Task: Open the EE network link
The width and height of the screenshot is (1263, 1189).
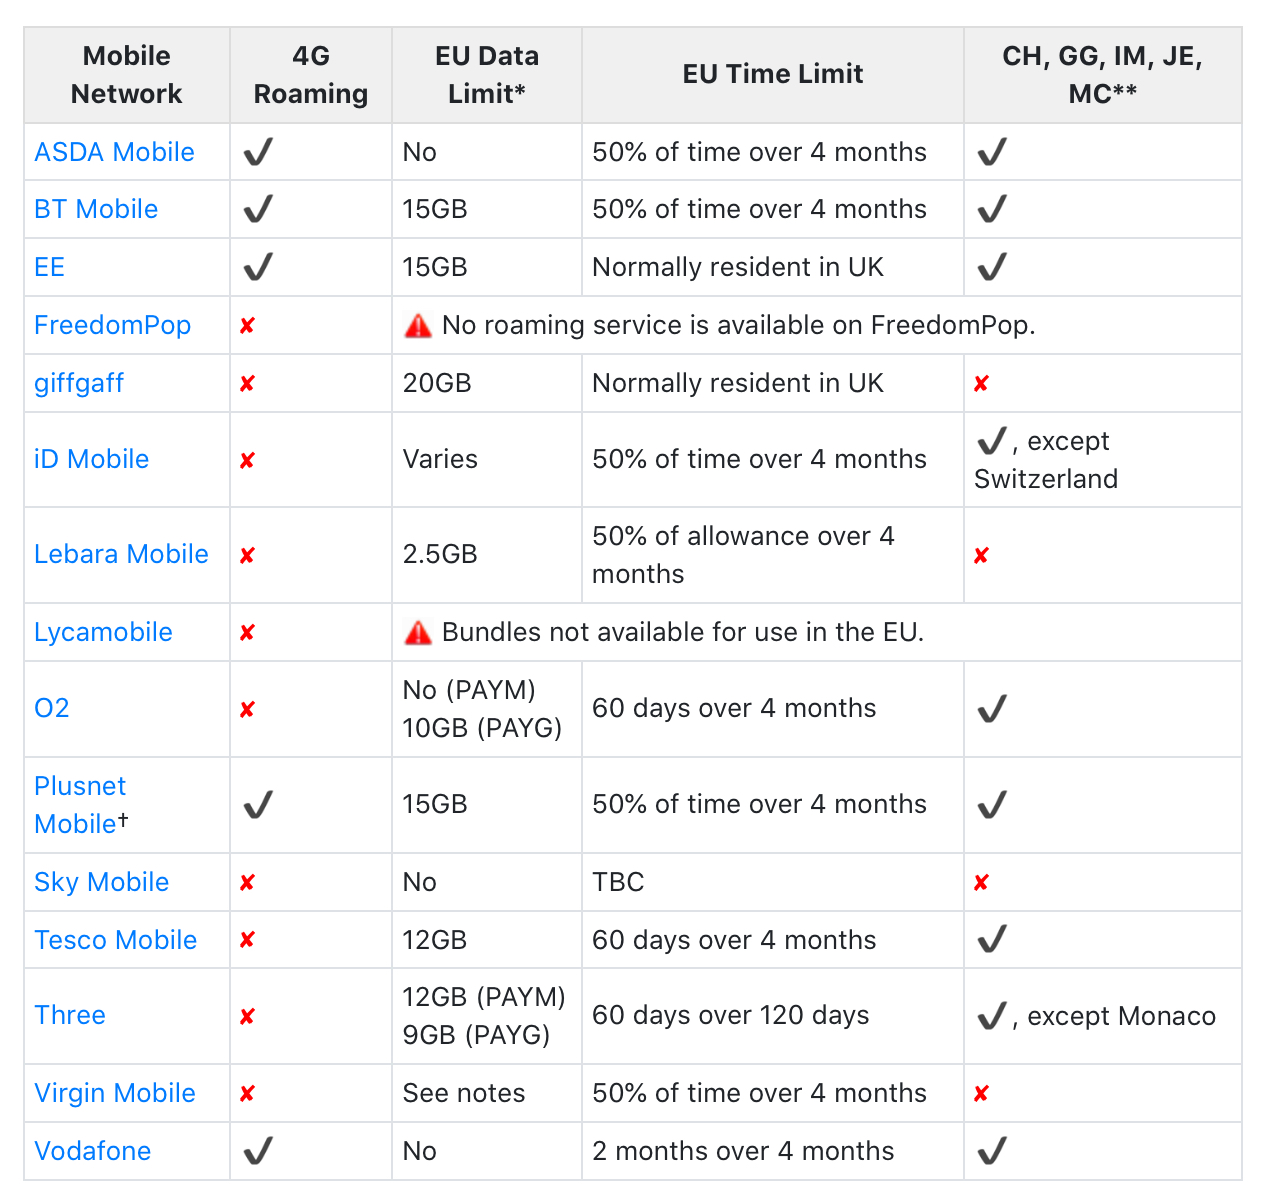Action: pyautogui.click(x=49, y=267)
